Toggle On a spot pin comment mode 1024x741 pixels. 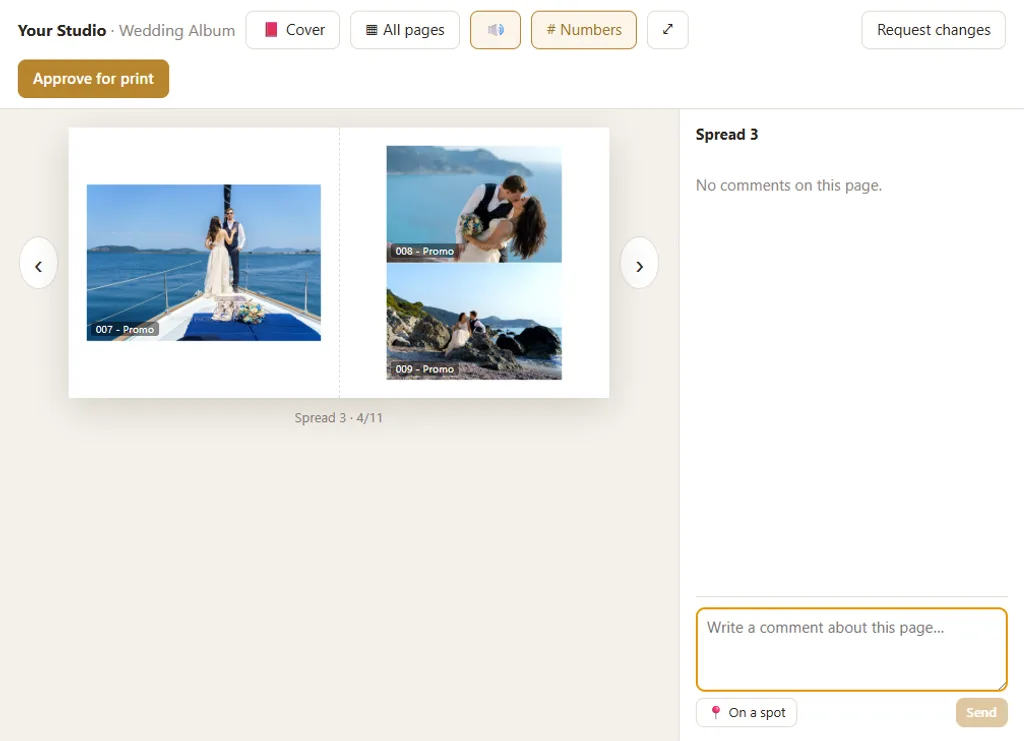tap(746, 712)
